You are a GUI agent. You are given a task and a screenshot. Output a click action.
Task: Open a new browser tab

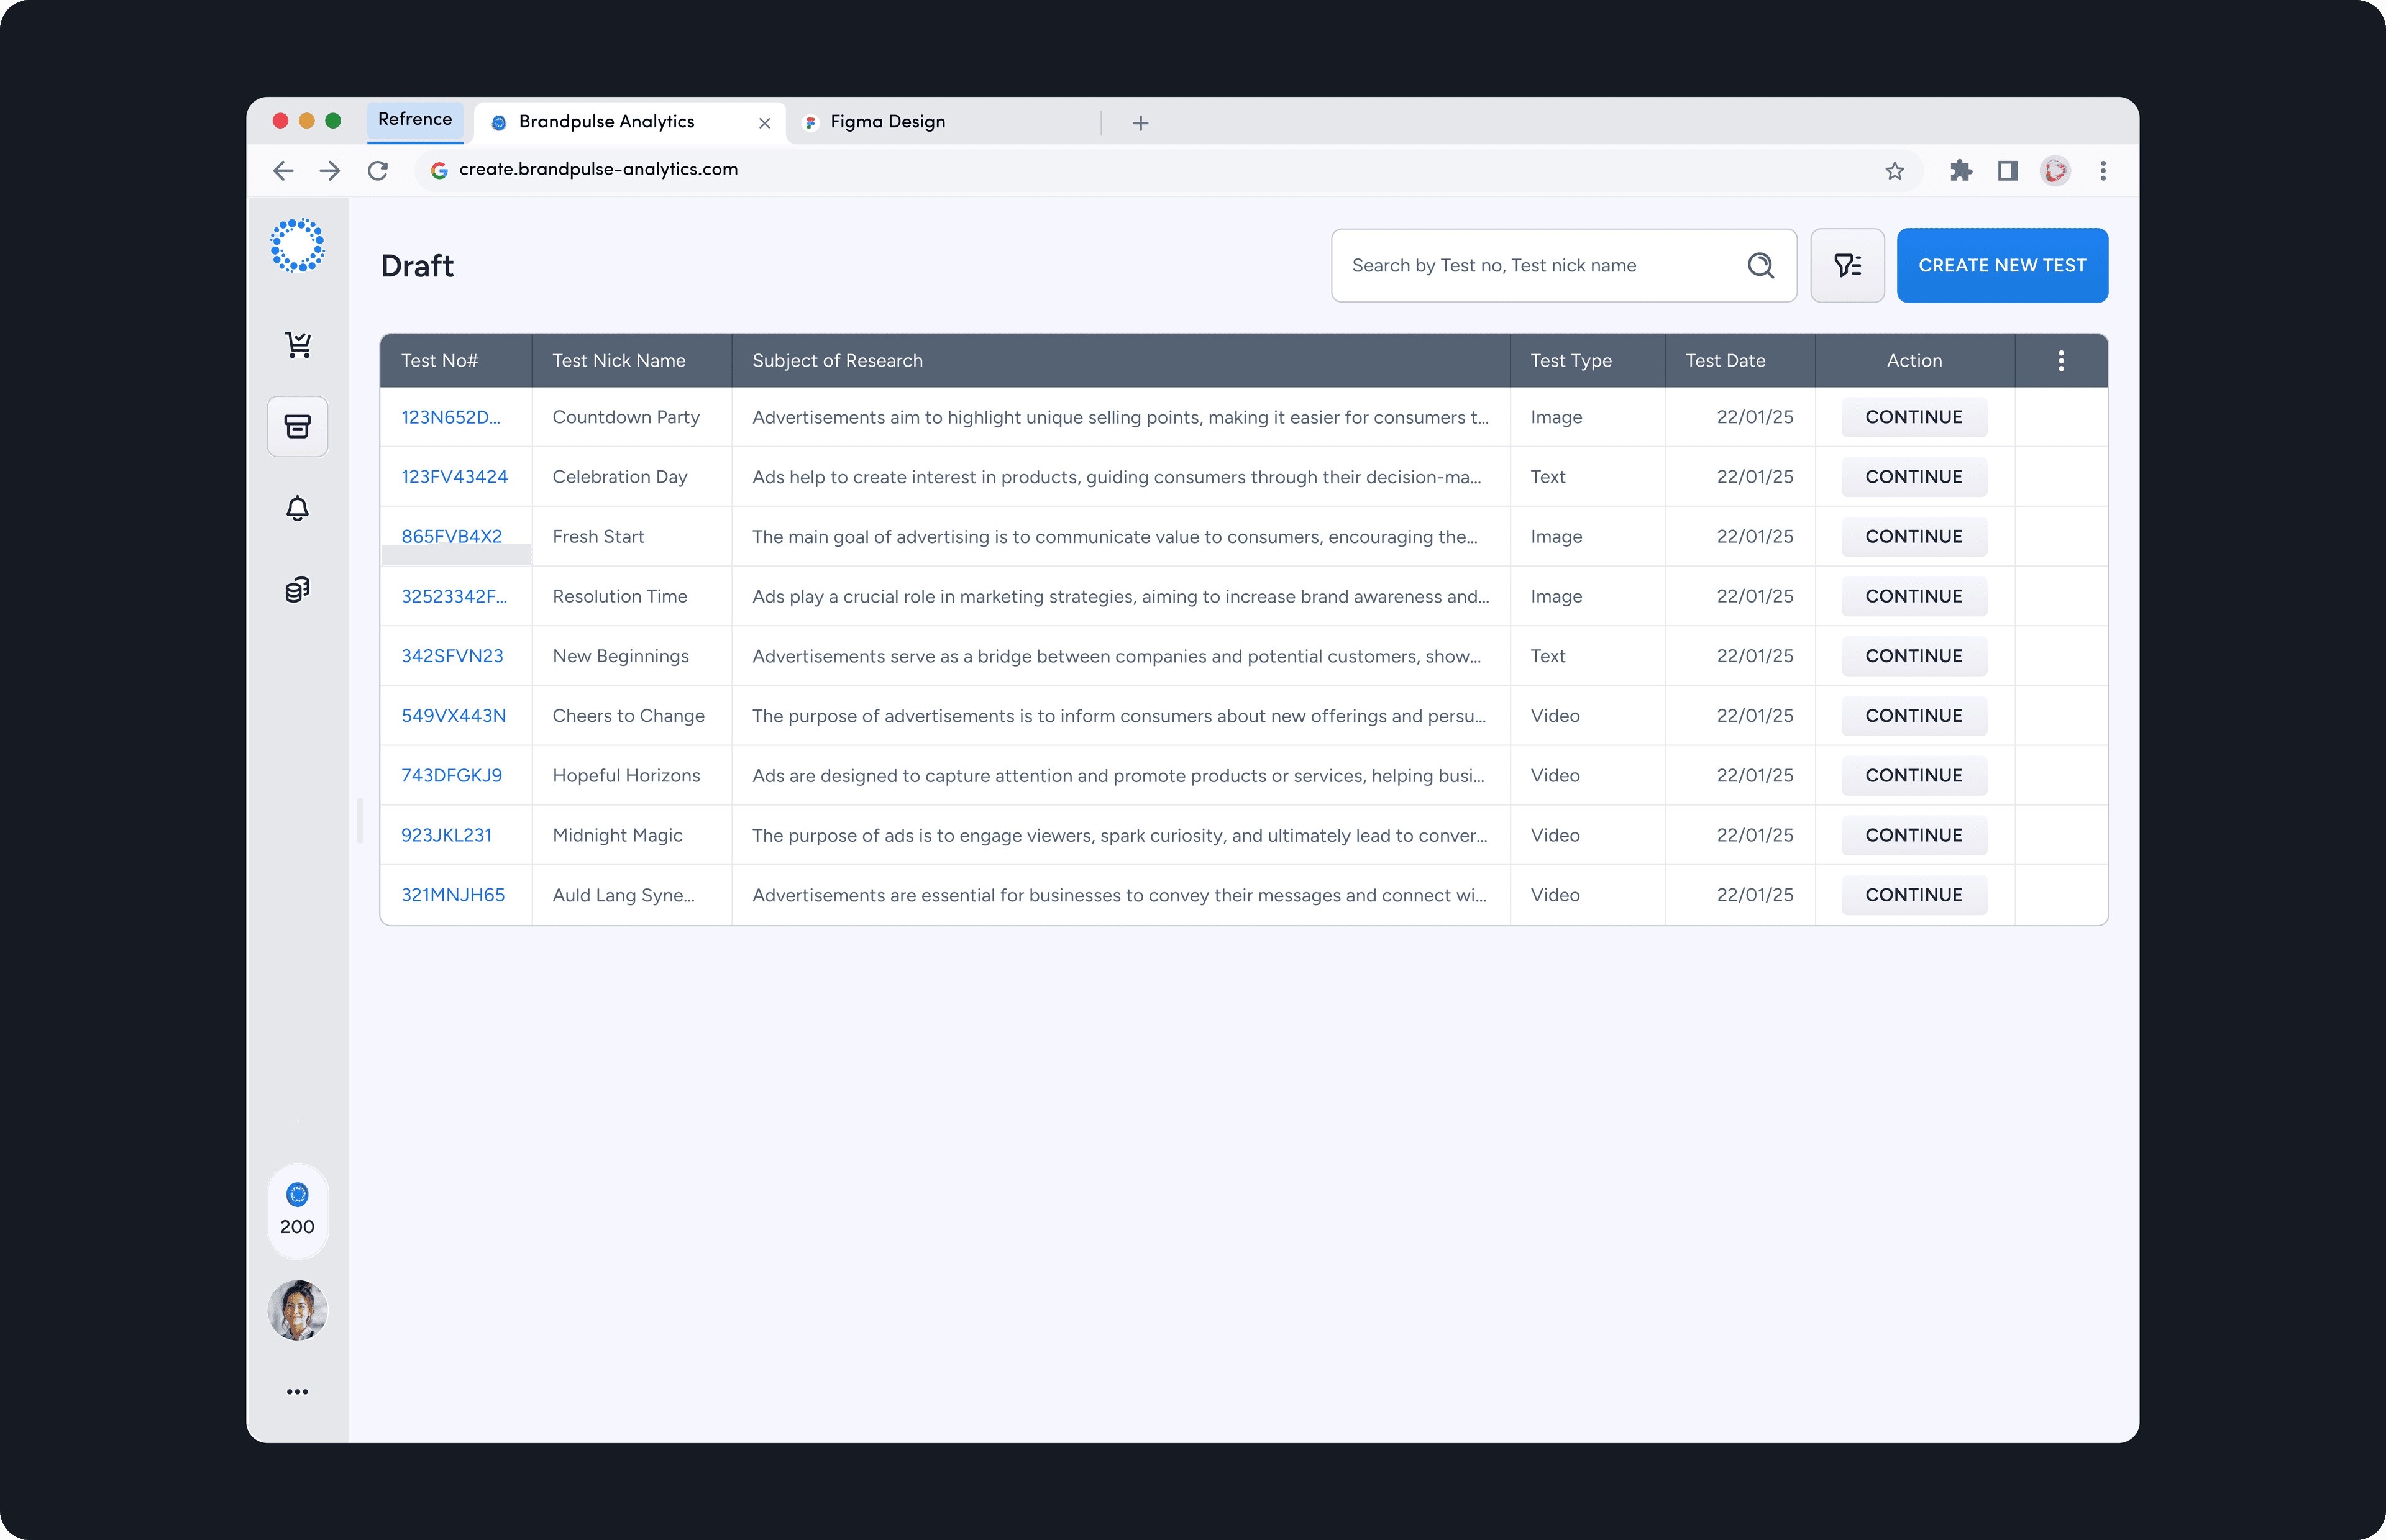point(1140,123)
